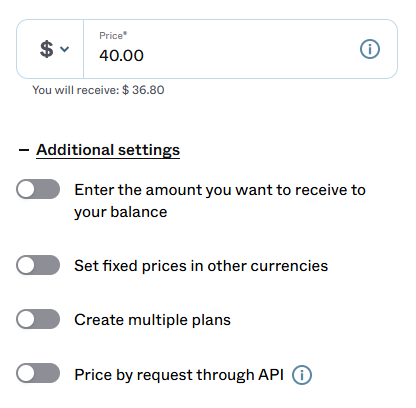Viewport: 416px width, 408px height.
Task: Click the 'your balance' second line of the first toggle's label
Action: click(121, 212)
